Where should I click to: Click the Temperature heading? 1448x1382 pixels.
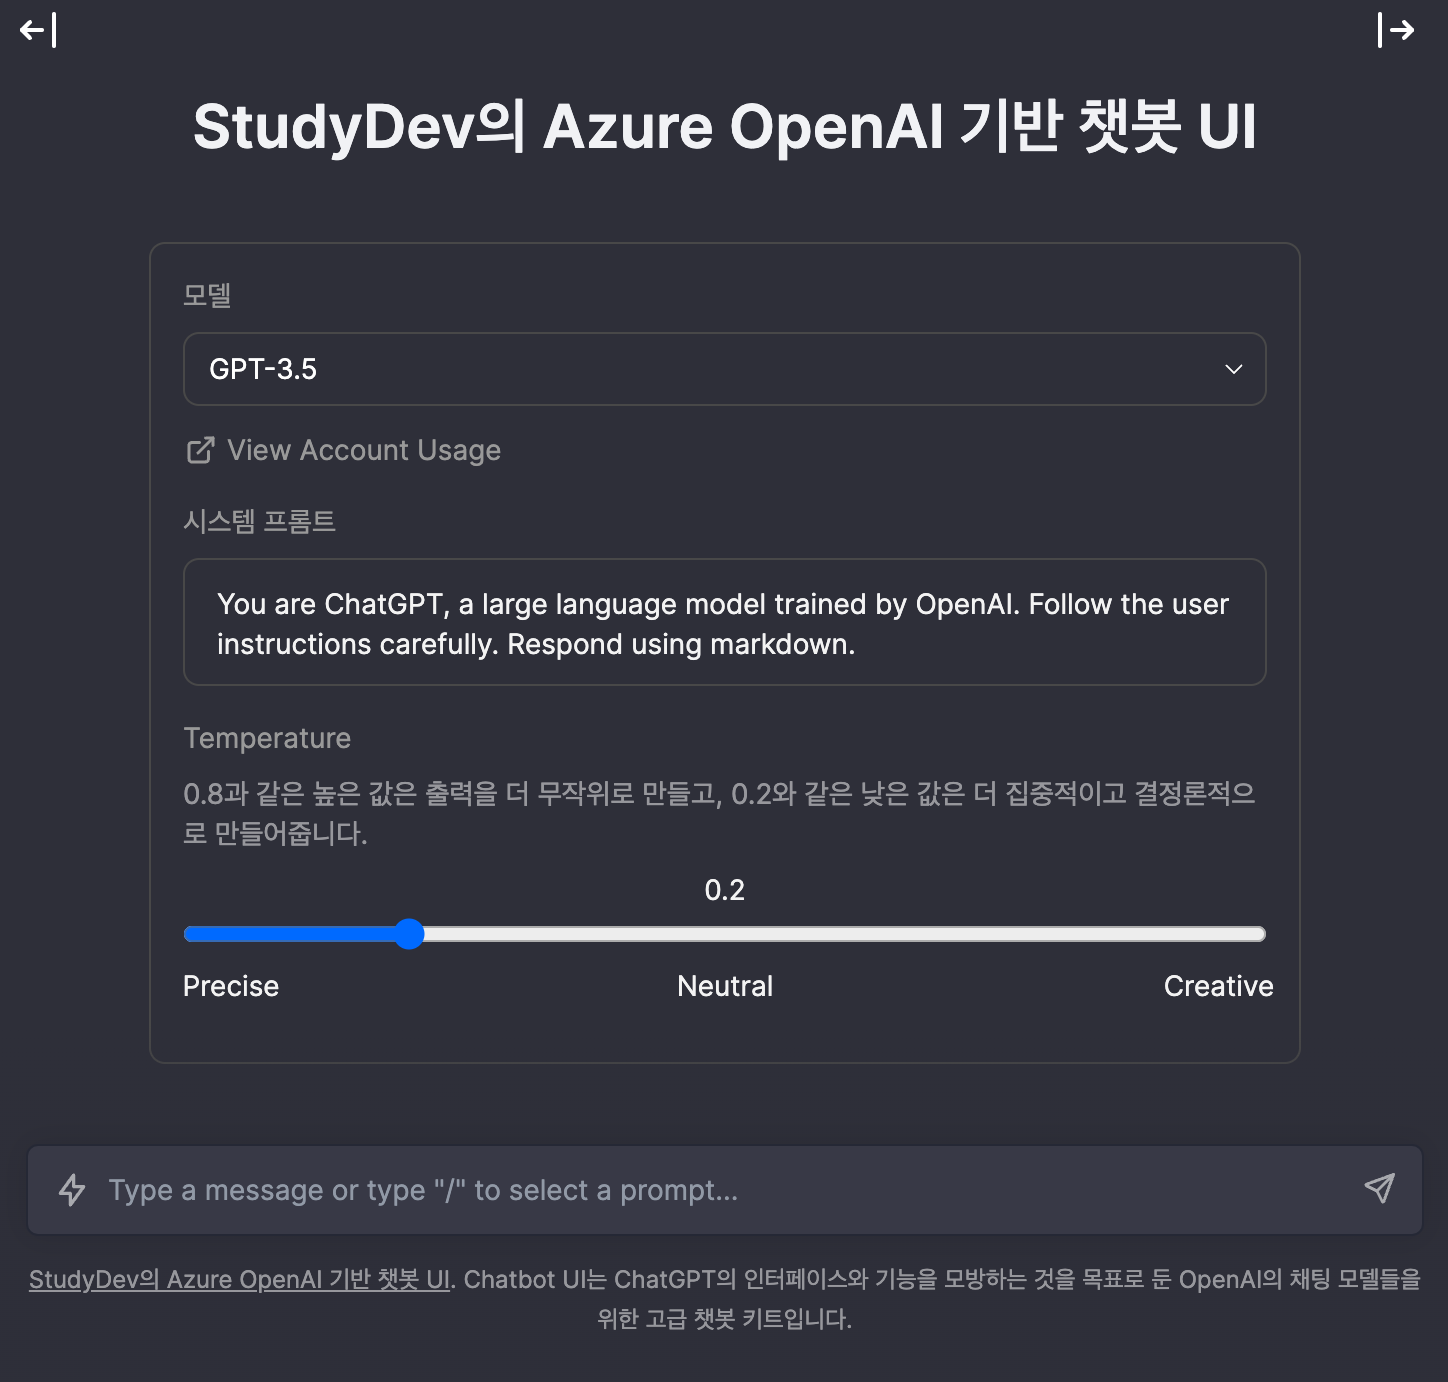coord(267,738)
